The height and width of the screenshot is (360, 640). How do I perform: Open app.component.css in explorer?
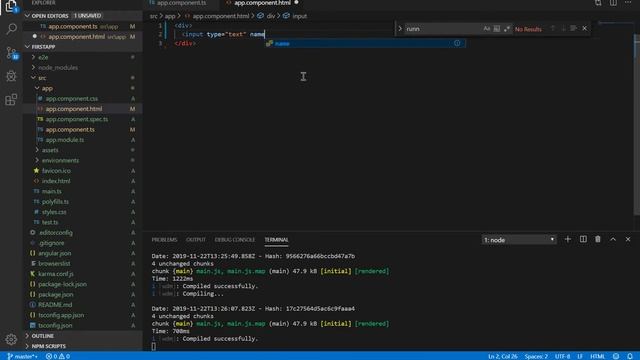pos(71,99)
